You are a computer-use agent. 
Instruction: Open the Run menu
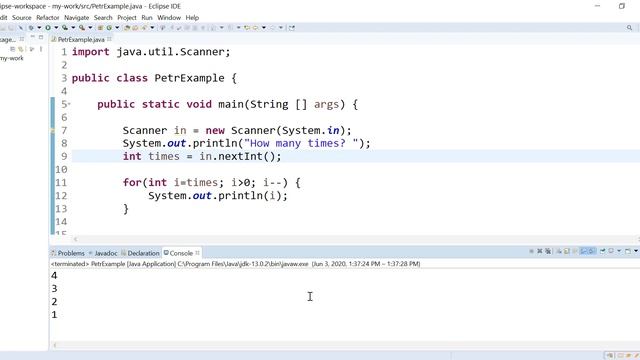(x=147, y=18)
